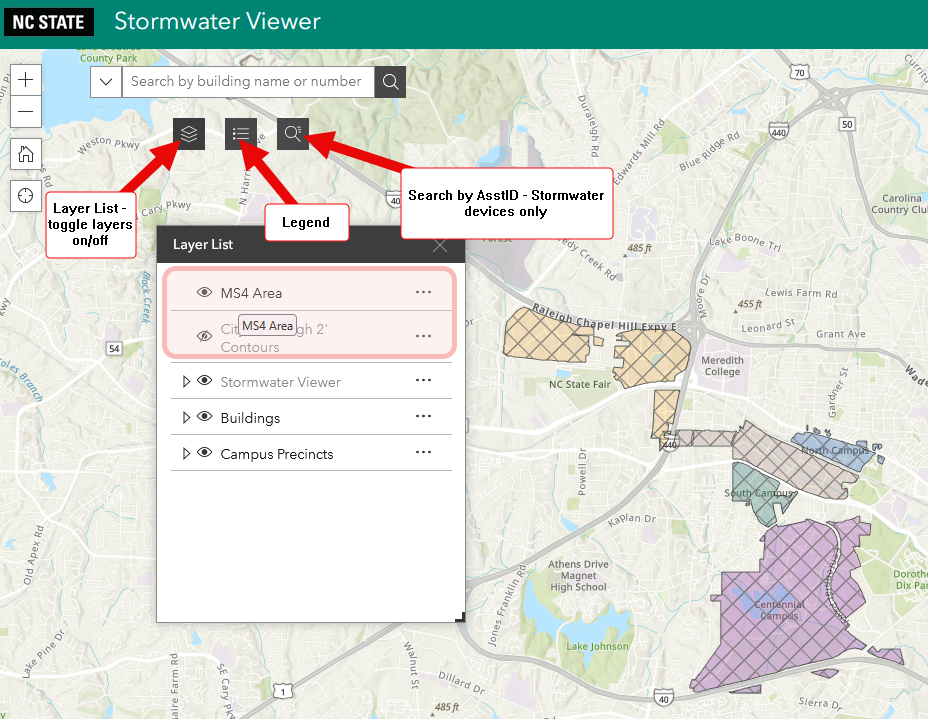Open the Search by AsstID widget
The image size is (928, 719).
point(293,134)
